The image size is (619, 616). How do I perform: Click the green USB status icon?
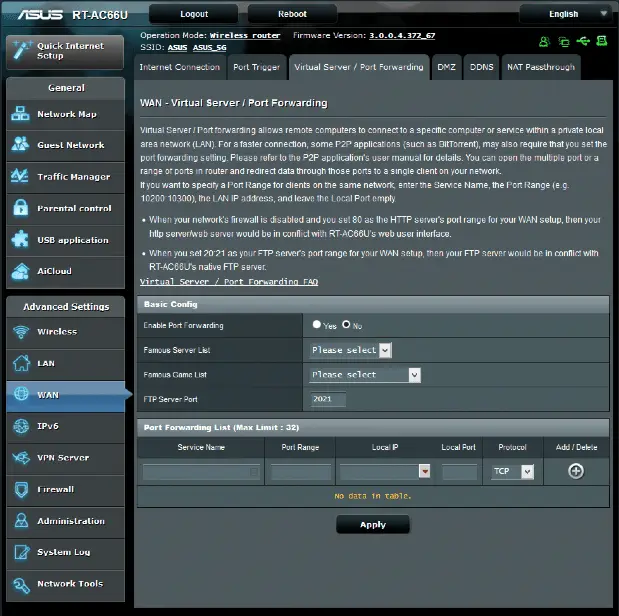pyautogui.click(x=583, y=41)
